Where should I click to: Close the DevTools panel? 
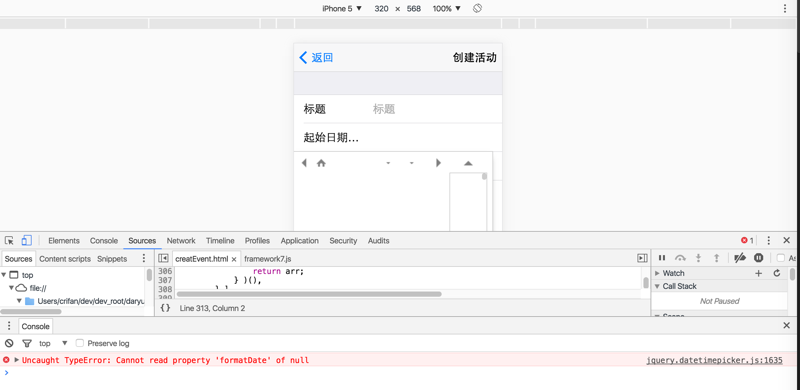pos(786,240)
